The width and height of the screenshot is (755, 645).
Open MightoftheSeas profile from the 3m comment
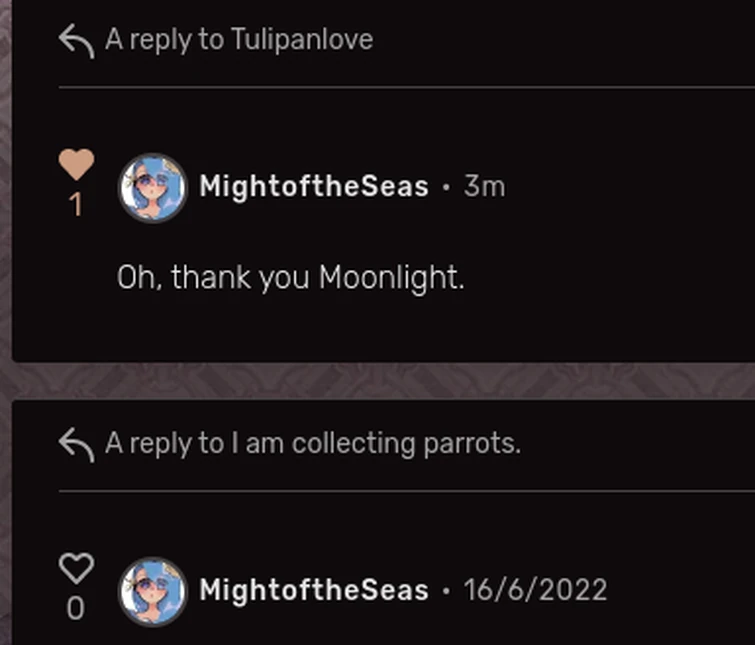[x=313, y=187]
